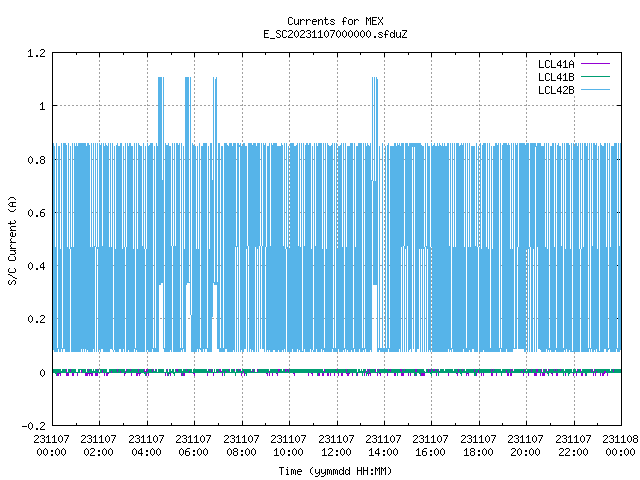Click the LCL42B current spike near 07:00
The height and width of the screenshot is (480, 640).
tap(215, 110)
